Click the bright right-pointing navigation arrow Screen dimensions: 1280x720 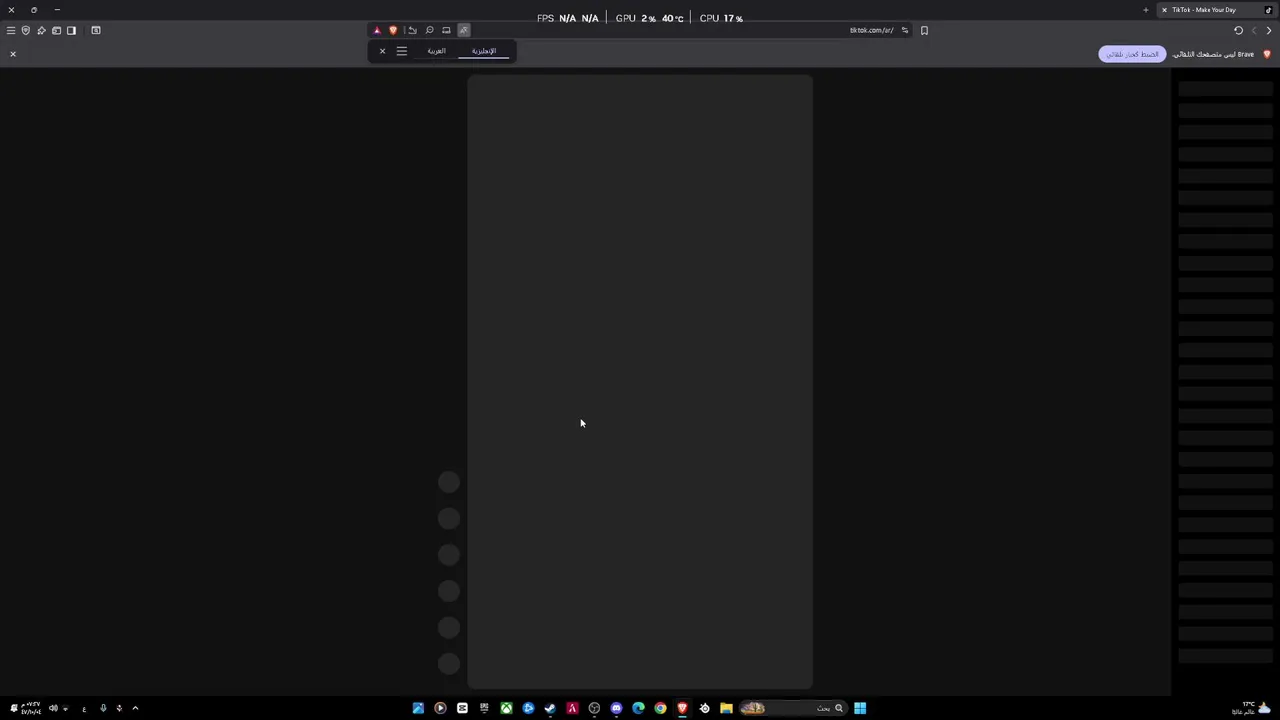(1269, 30)
